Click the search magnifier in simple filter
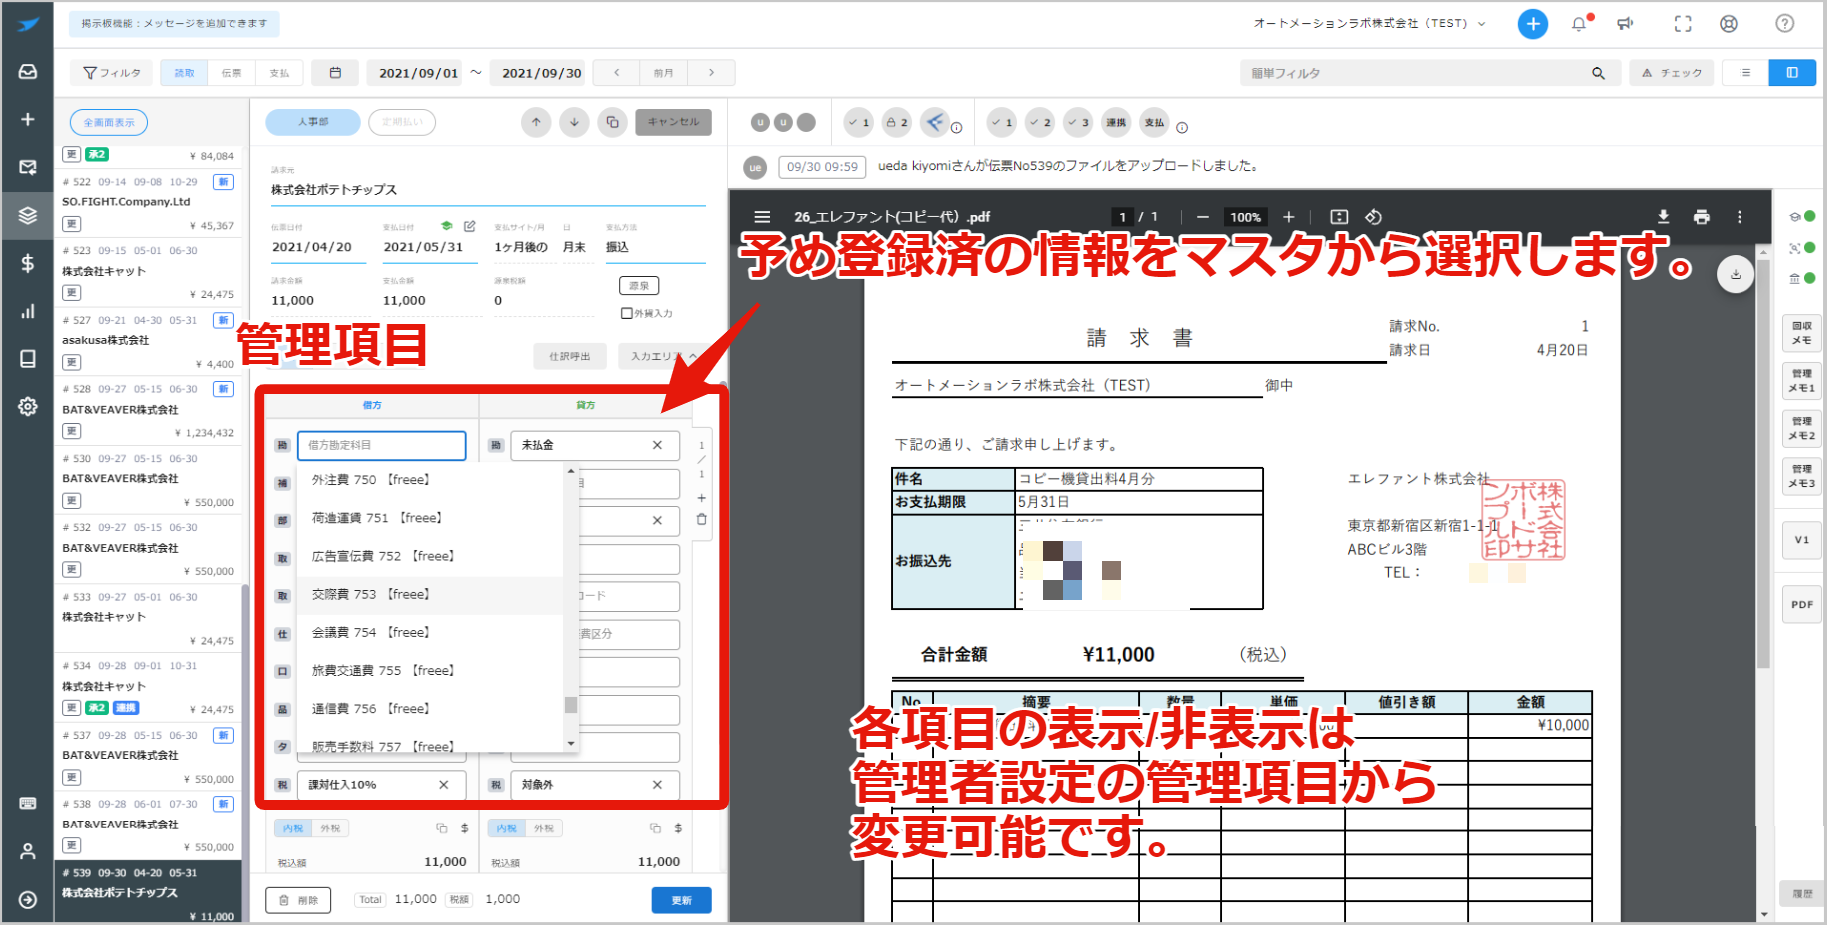The image size is (1827, 925). (x=1598, y=73)
